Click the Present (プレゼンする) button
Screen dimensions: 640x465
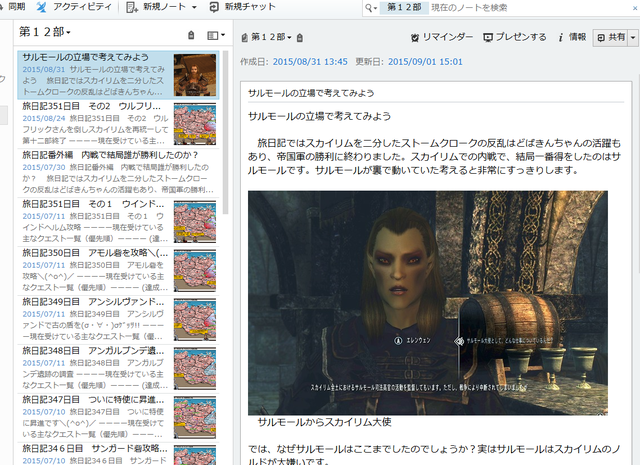pos(514,37)
